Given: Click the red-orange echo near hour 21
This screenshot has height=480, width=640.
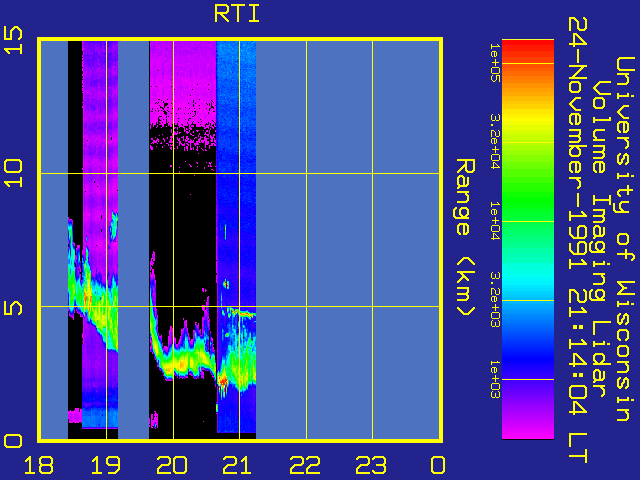Looking at the screenshot, I should pos(223,380).
